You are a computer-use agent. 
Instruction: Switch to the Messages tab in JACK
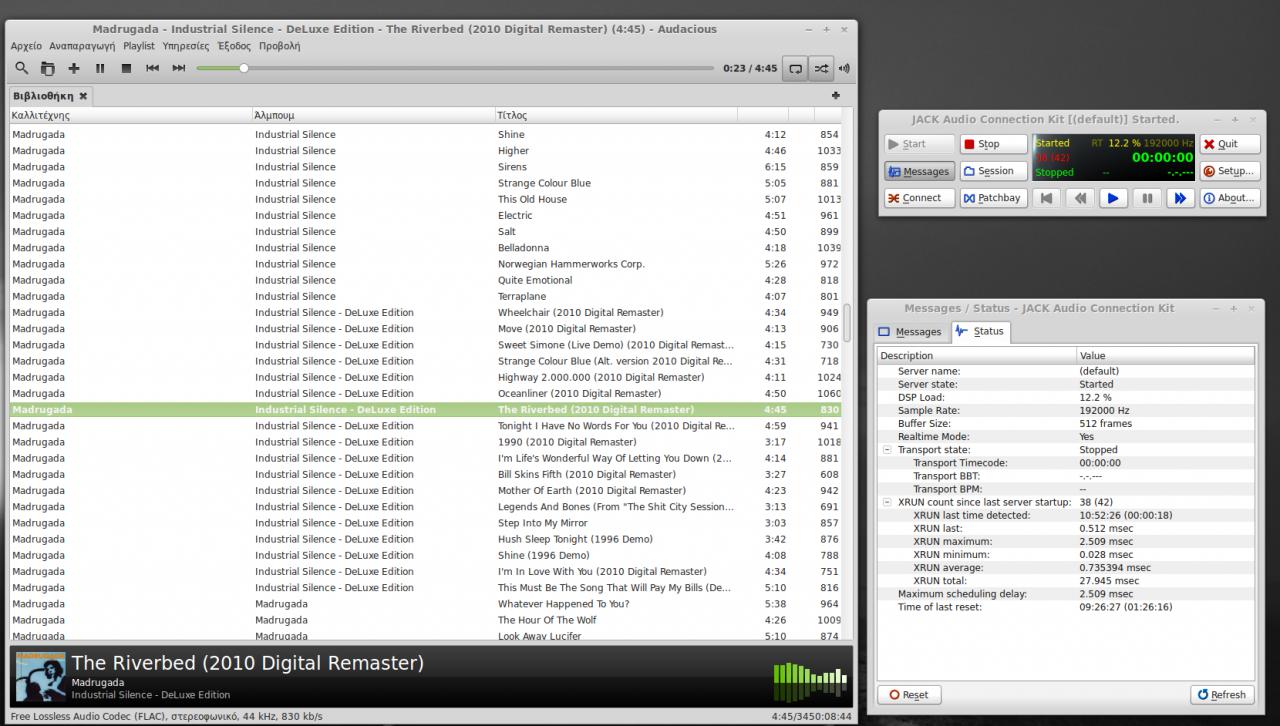(x=910, y=331)
